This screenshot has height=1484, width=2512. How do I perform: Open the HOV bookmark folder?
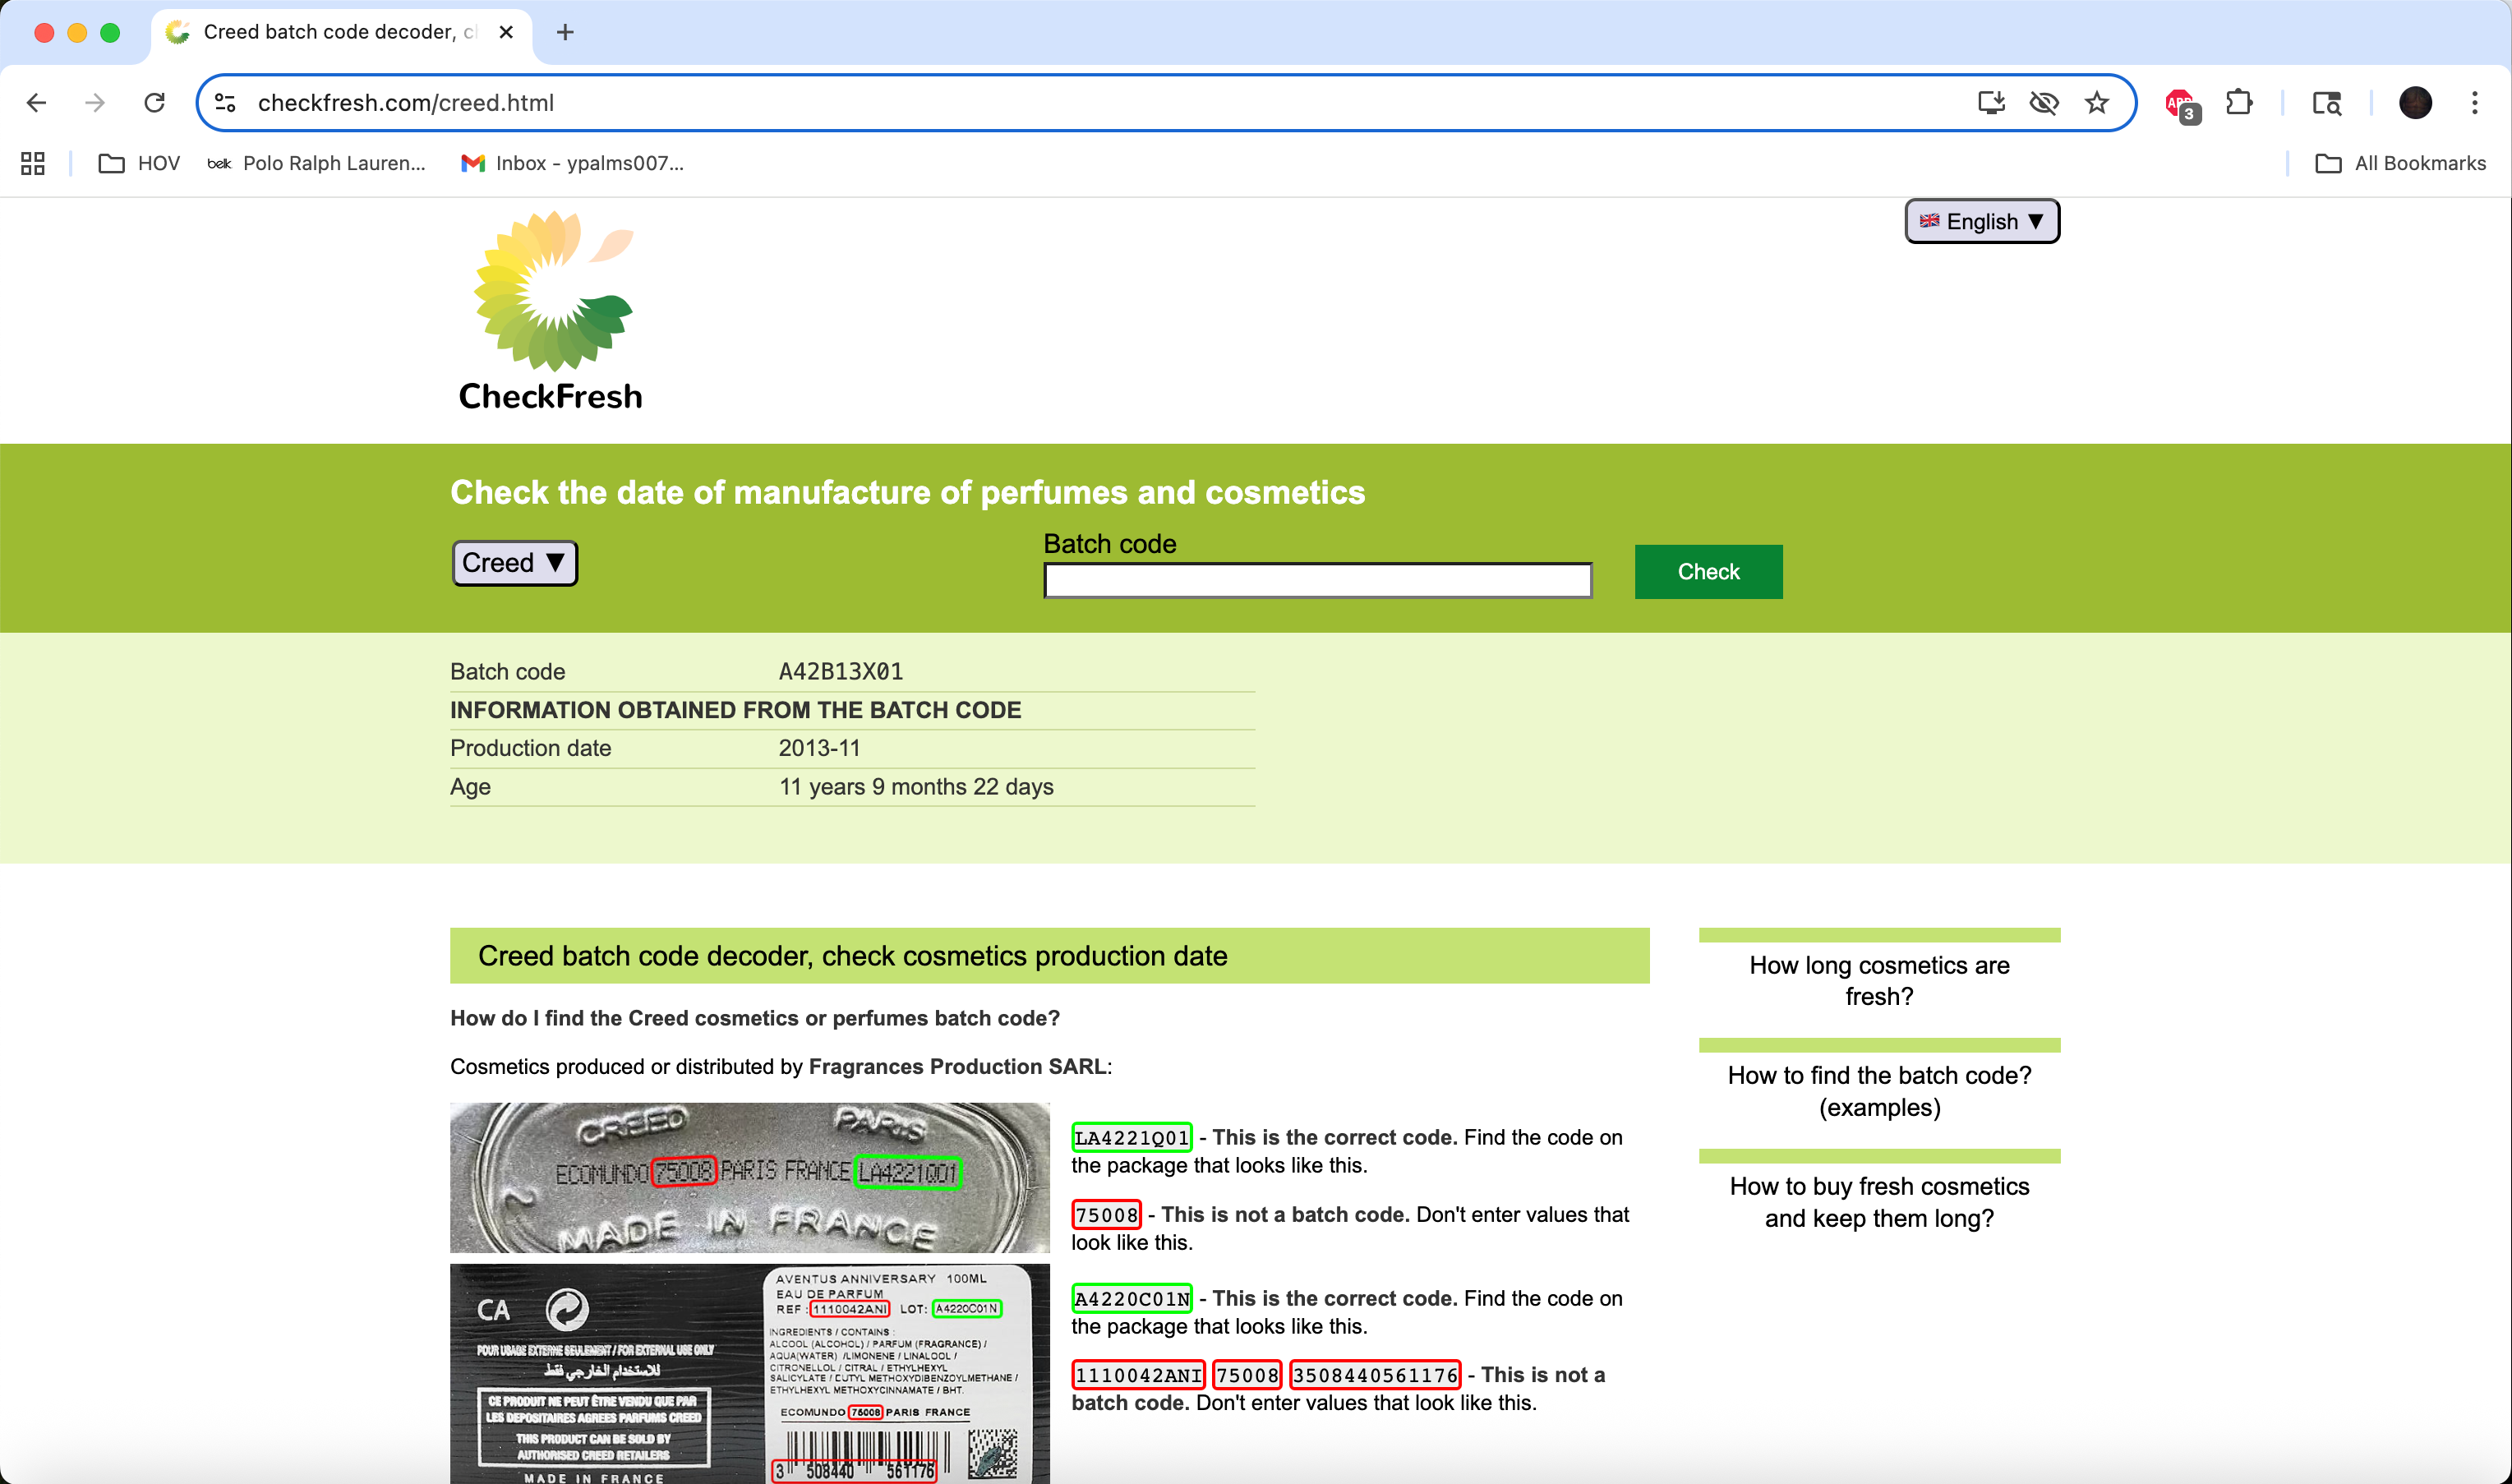point(140,163)
